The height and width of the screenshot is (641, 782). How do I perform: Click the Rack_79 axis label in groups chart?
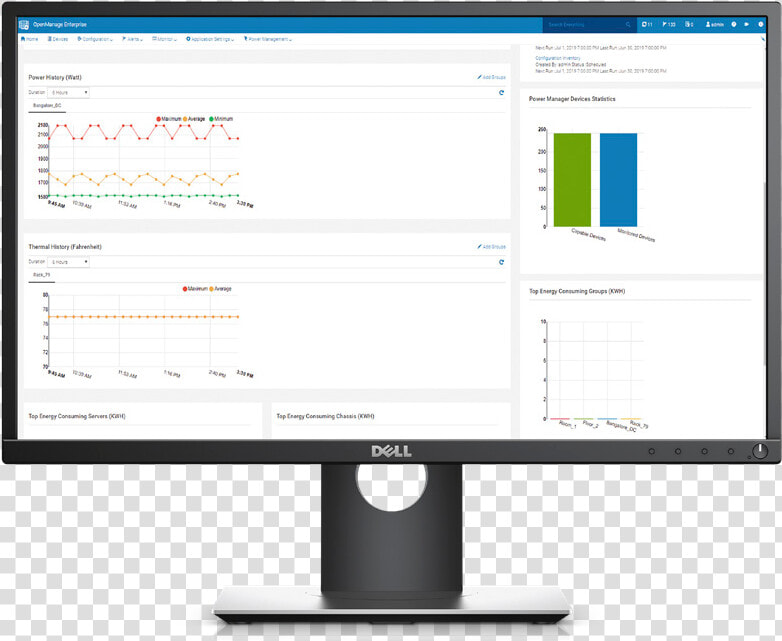click(x=639, y=425)
